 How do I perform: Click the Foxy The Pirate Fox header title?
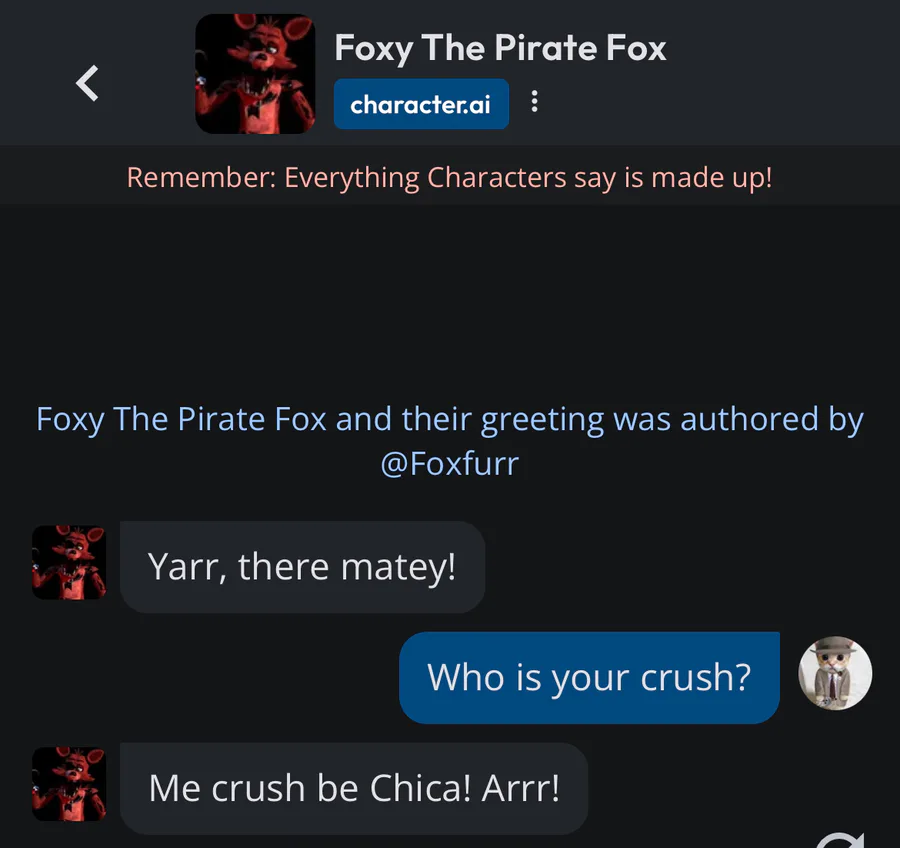point(500,47)
